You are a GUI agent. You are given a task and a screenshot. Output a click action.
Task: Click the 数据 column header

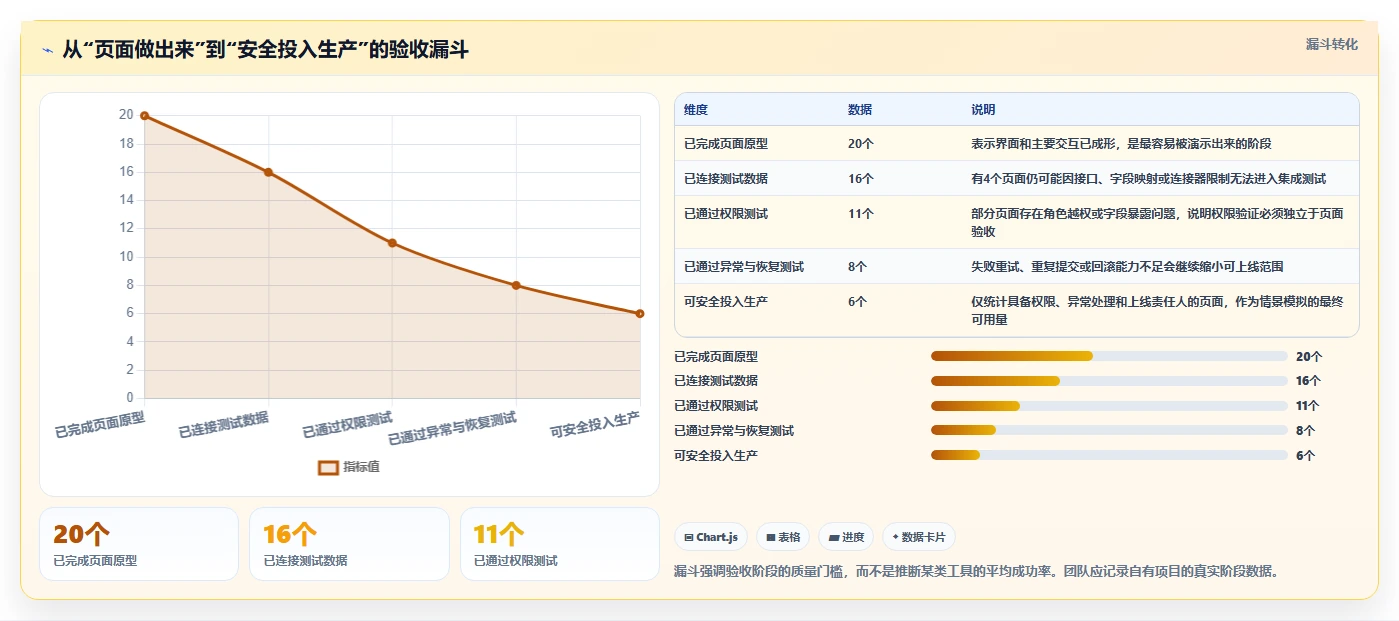pos(860,110)
